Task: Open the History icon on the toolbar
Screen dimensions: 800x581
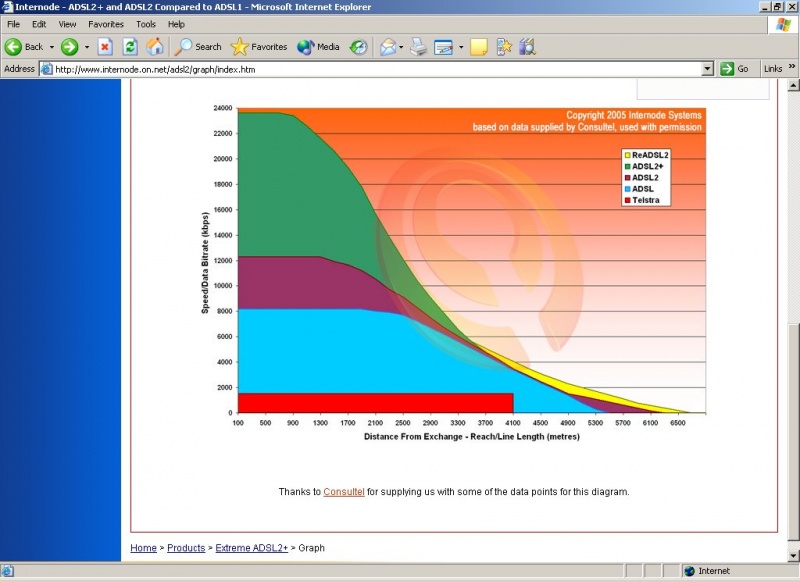Action: (357, 46)
